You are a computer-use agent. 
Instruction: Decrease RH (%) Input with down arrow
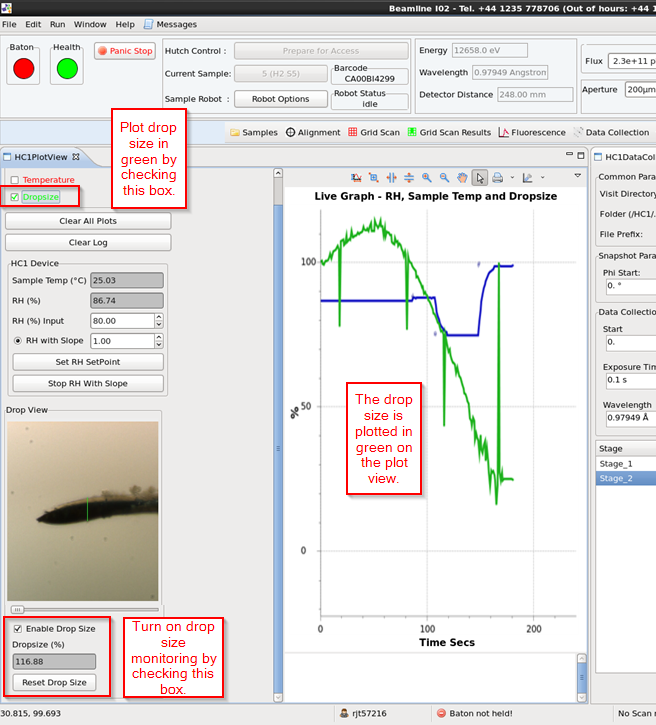click(159, 325)
